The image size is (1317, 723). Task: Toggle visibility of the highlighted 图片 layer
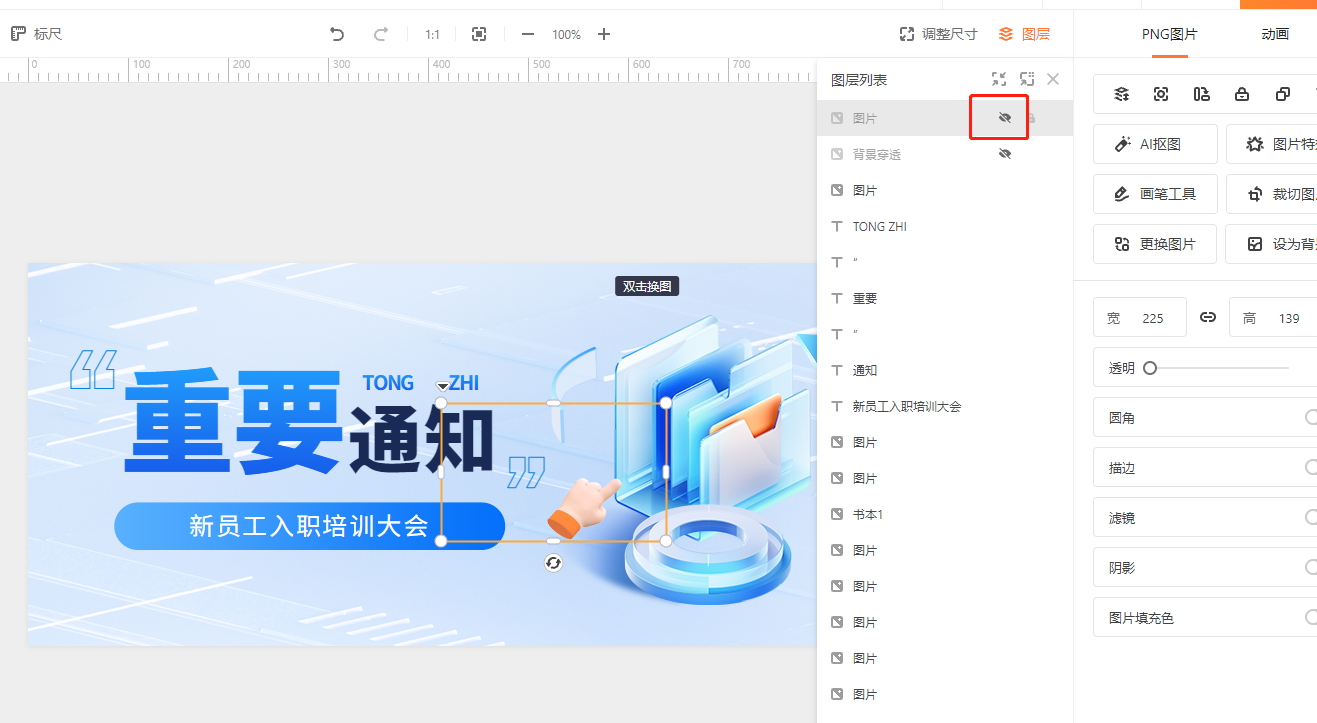[1005, 118]
